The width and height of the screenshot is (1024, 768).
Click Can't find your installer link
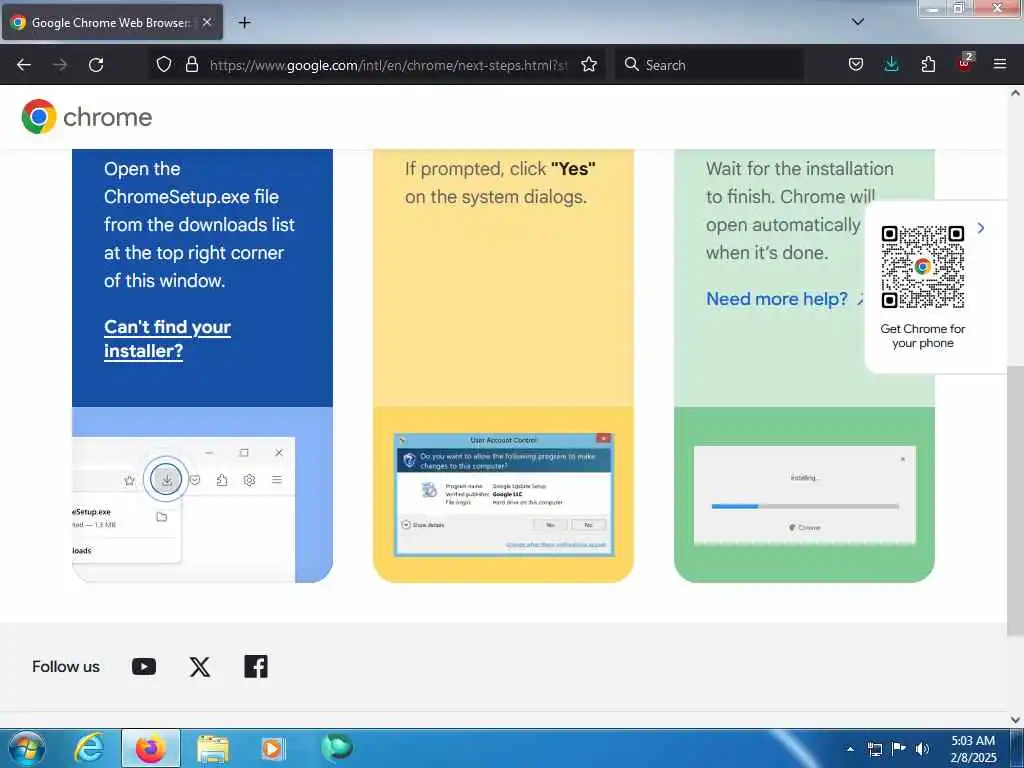coord(167,338)
